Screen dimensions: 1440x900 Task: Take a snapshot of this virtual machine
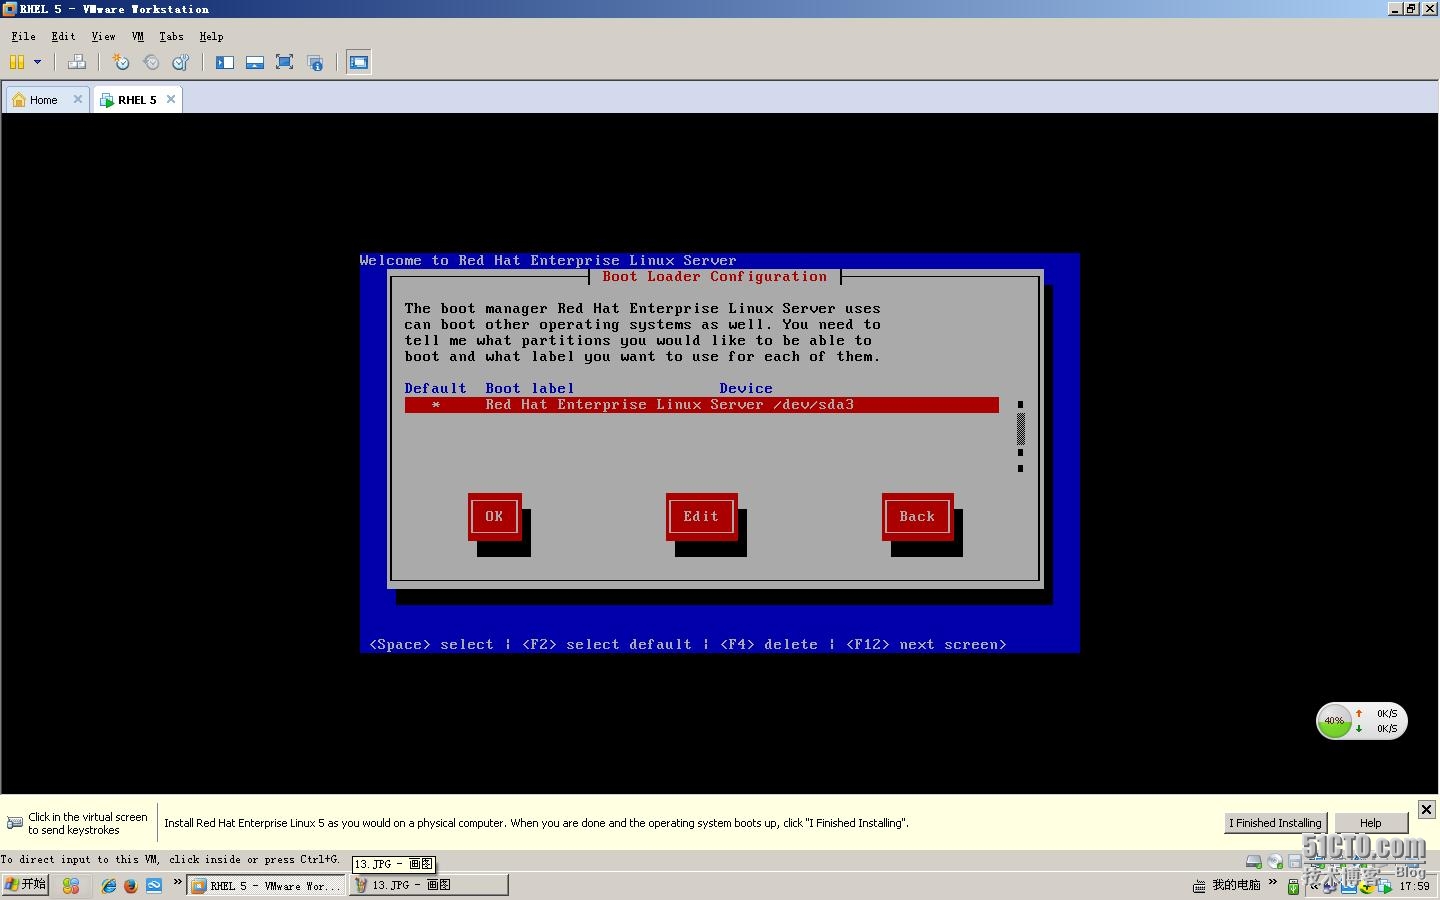click(121, 62)
